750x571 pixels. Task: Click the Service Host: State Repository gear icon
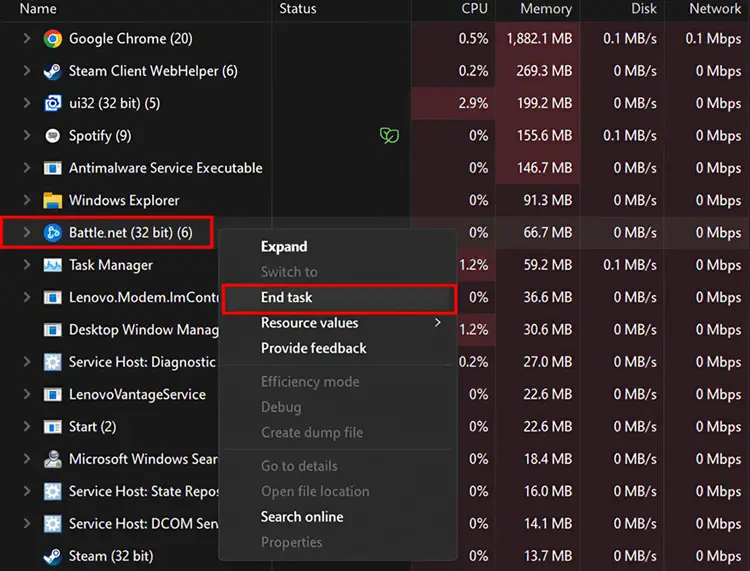pos(53,492)
